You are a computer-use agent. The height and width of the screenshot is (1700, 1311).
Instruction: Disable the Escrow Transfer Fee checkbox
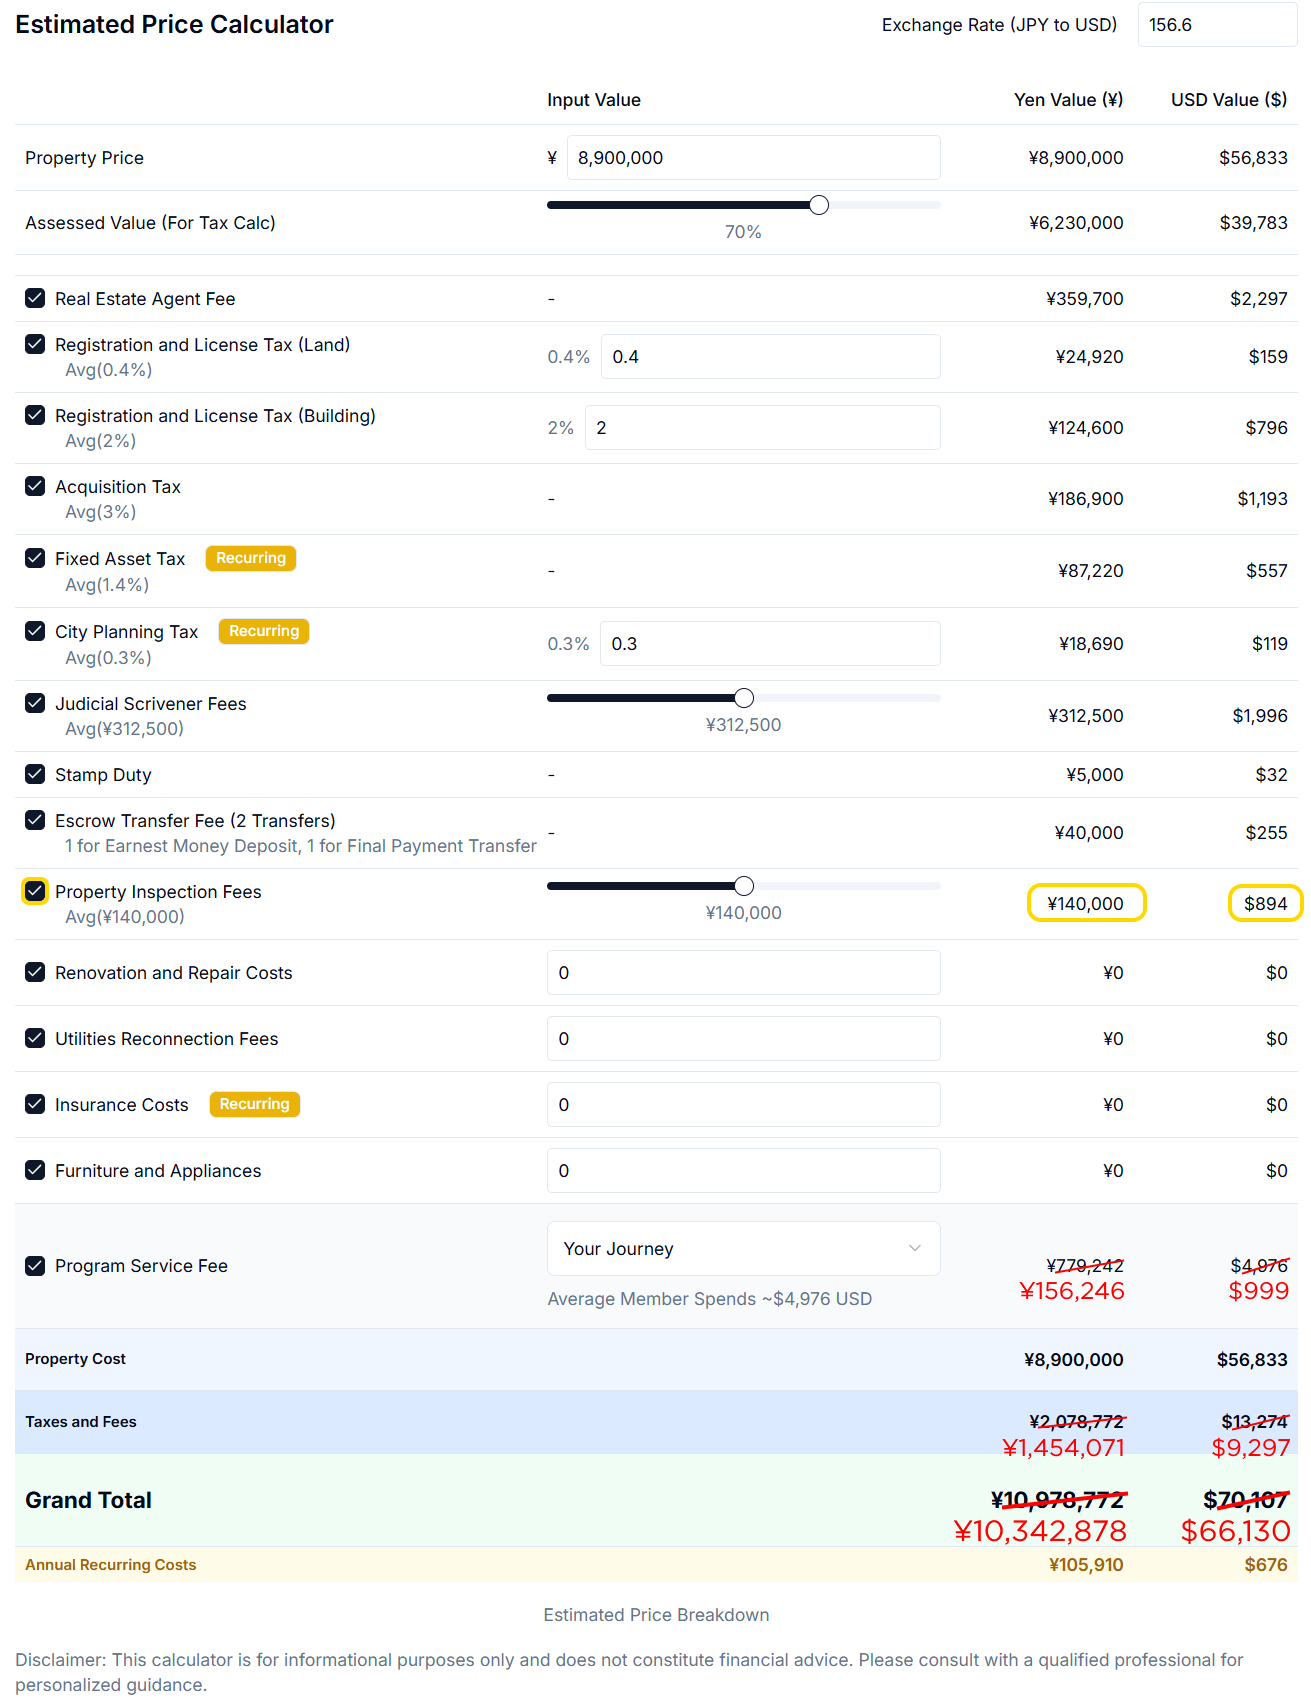point(35,820)
